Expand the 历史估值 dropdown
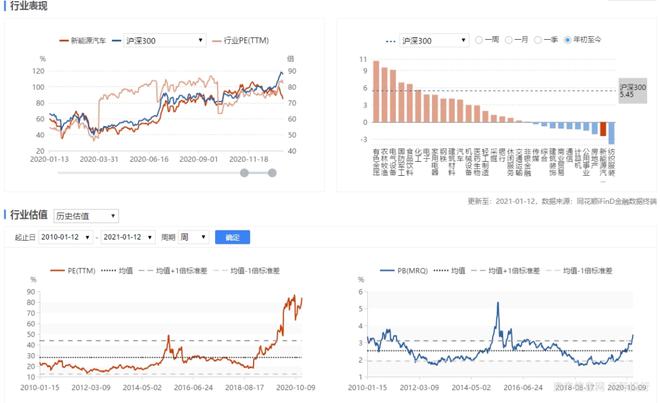This screenshot has height=403, width=660. (x=85, y=215)
